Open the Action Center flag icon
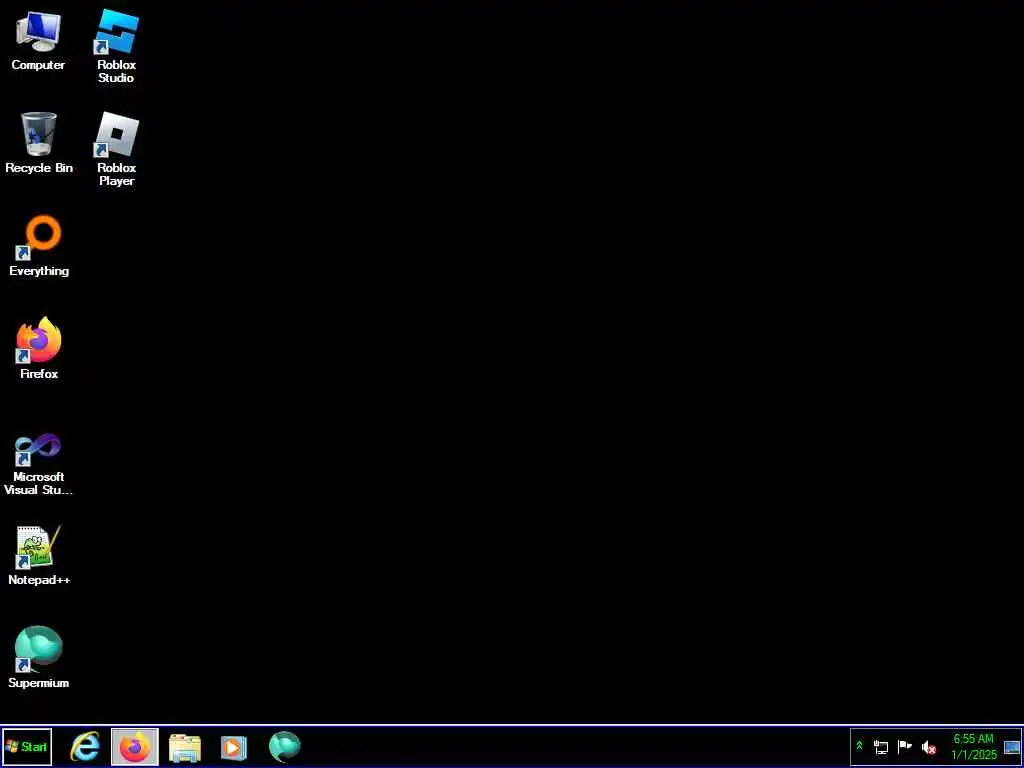The height and width of the screenshot is (768, 1024). click(x=904, y=746)
